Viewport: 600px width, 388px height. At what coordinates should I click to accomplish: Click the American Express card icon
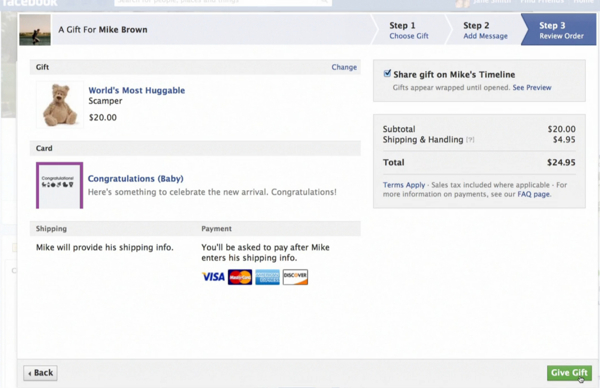(x=267, y=277)
